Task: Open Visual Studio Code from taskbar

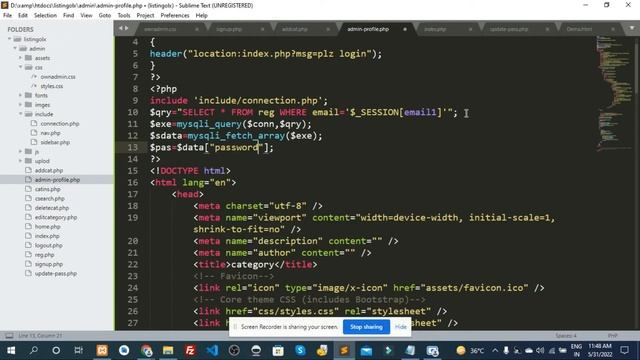Action: pyautogui.click(x=212, y=351)
